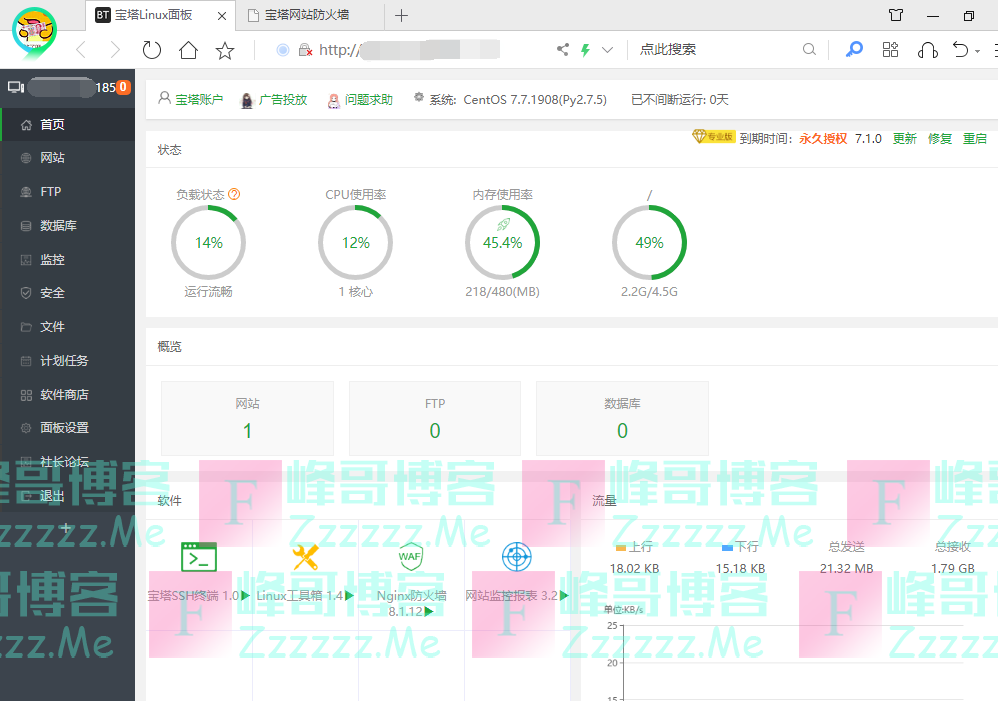998x701 pixels.
Task: Open the 网站监控报表 target icon
Action: tap(516, 557)
